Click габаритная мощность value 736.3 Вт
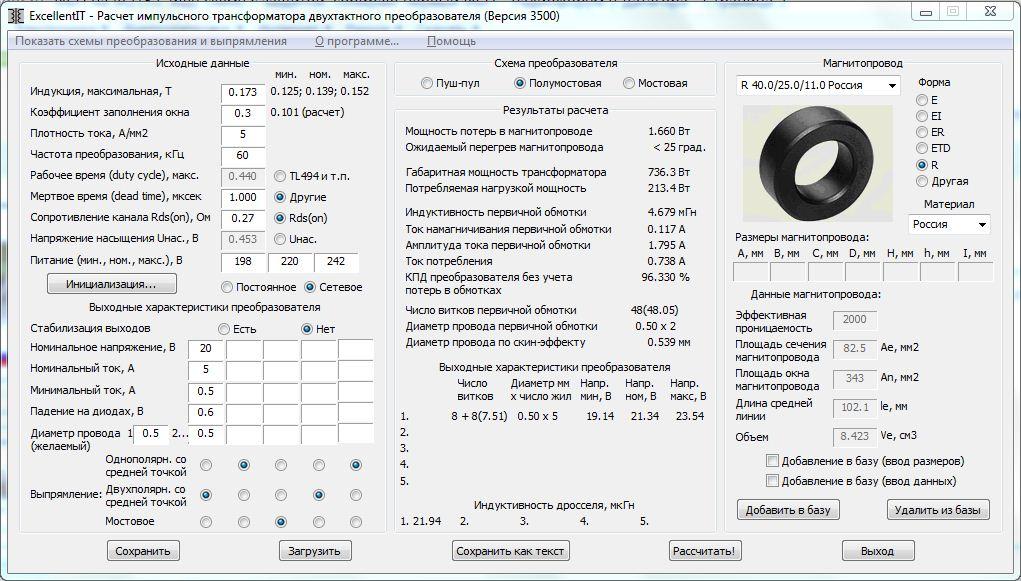The image size is (1021, 581). pos(669,173)
